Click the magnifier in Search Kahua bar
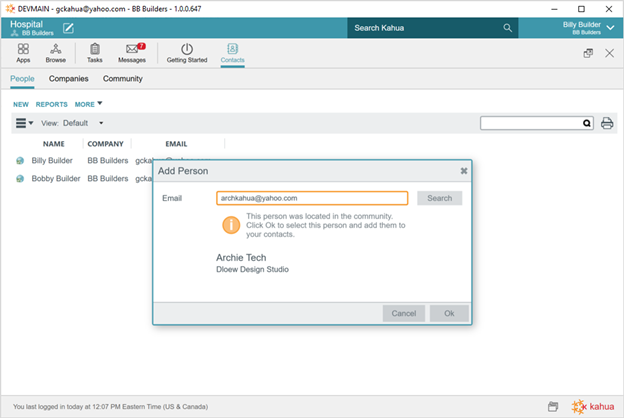 508,28
